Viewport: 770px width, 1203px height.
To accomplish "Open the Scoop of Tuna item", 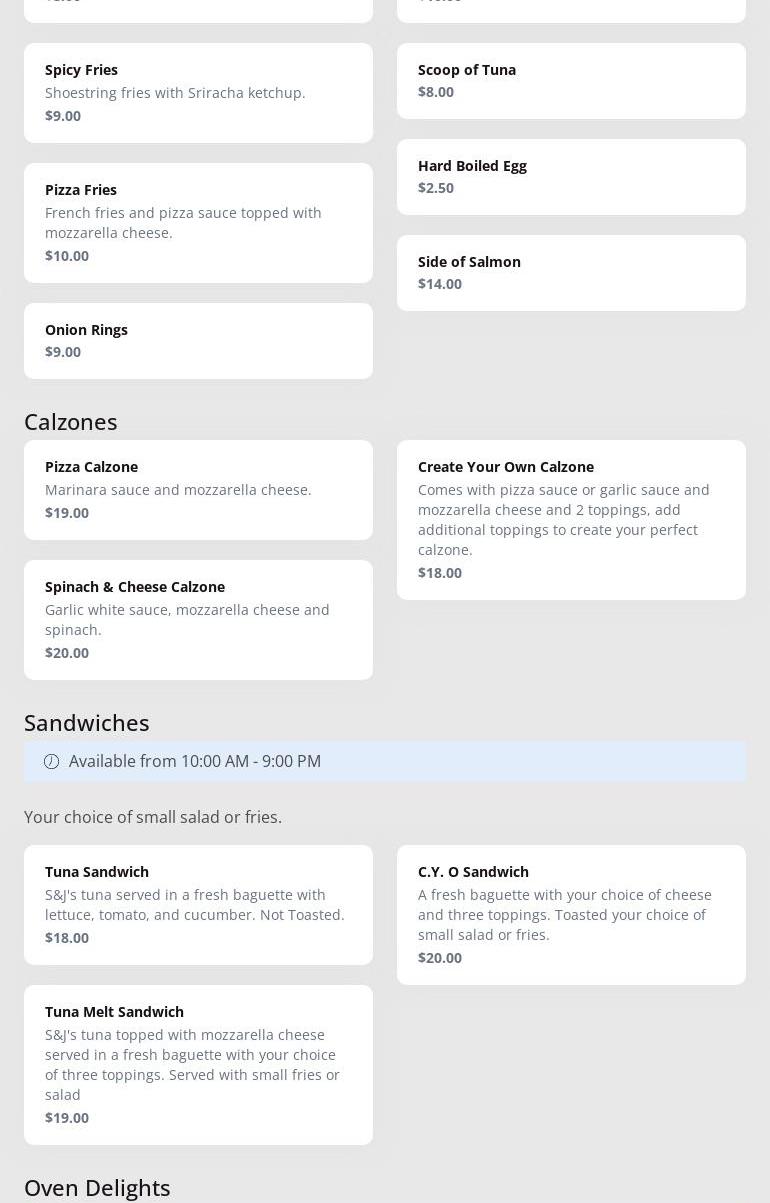I will [571, 81].
